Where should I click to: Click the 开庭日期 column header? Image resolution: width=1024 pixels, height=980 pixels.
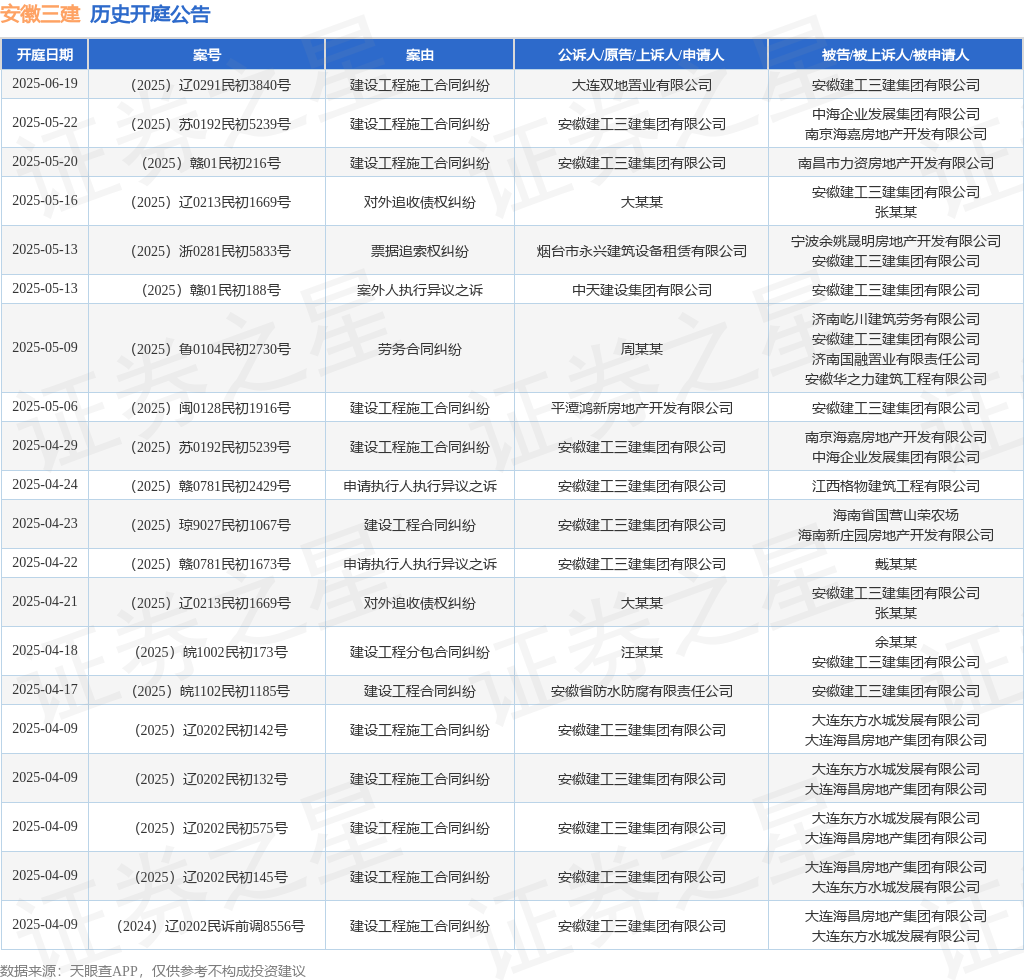click(44, 55)
